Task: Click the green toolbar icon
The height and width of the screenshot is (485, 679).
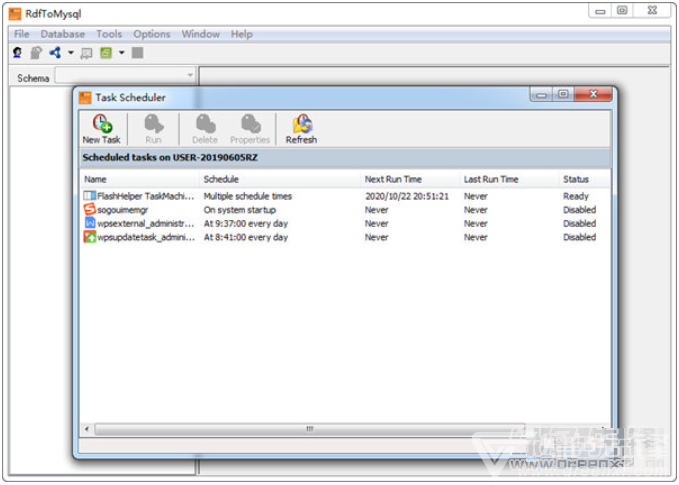Action: coord(106,53)
